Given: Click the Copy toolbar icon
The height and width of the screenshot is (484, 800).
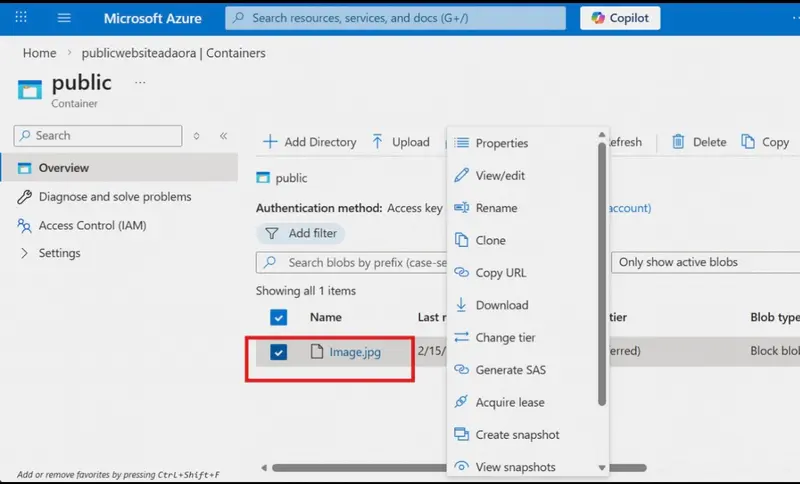Looking at the screenshot, I should pos(747,142).
